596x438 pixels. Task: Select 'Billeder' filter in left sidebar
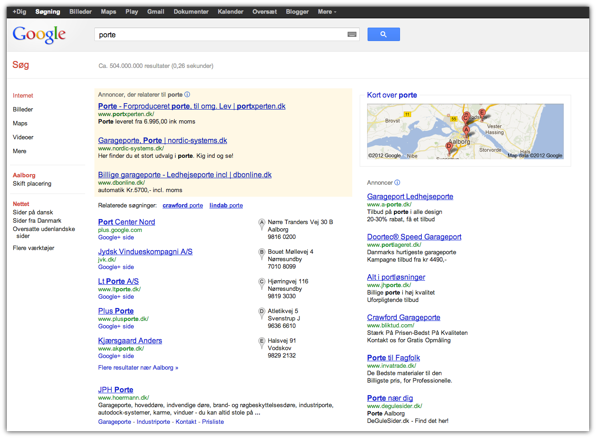(x=23, y=110)
